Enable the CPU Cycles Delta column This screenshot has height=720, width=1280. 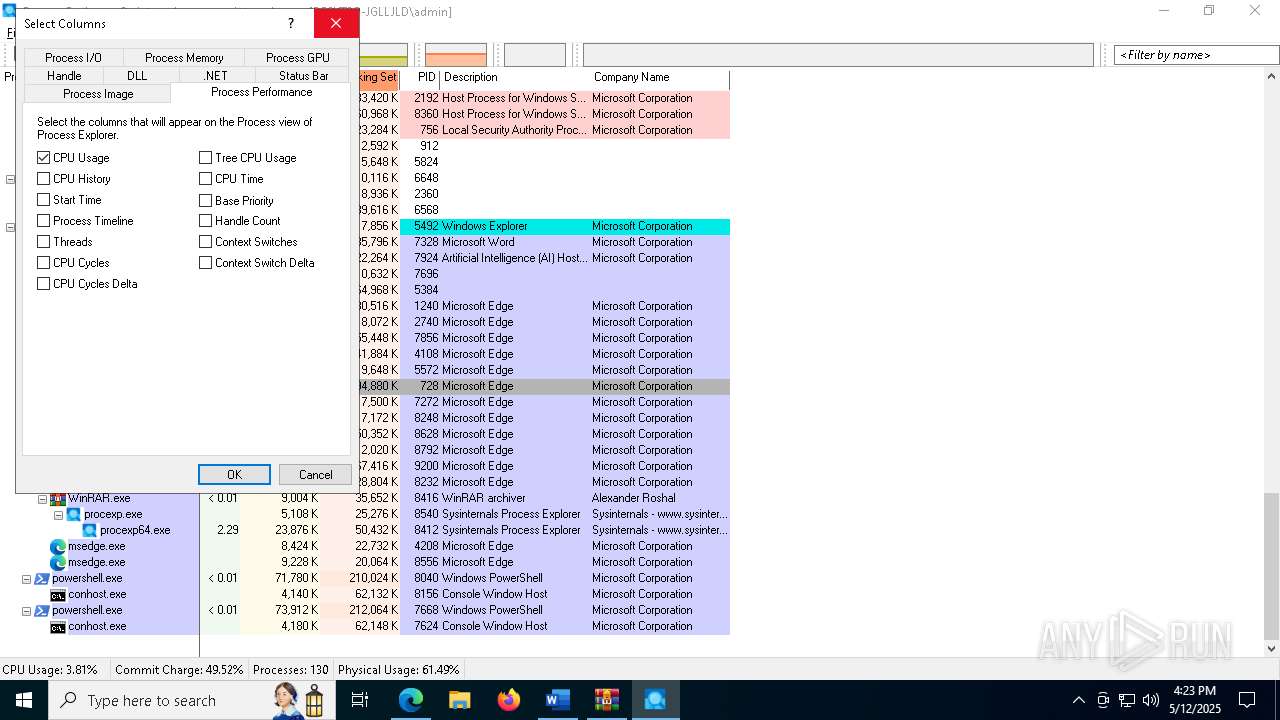pyautogui.click(x=43, y=284)
